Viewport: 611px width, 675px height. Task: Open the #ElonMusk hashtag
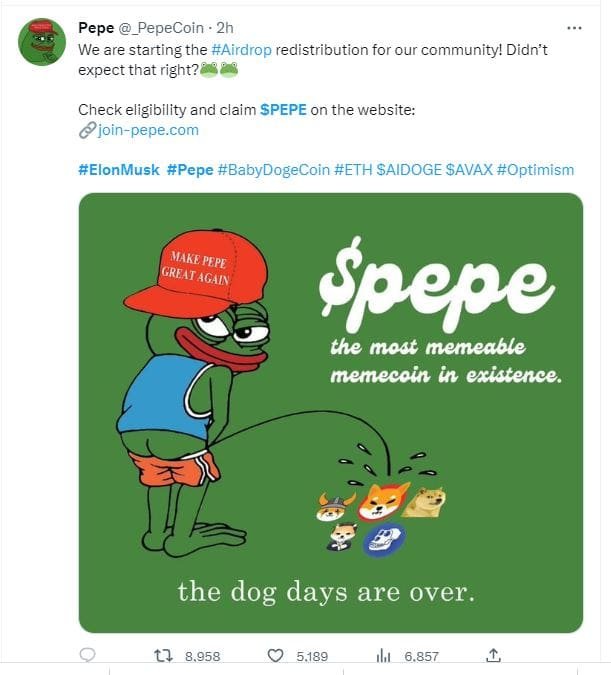tap(118, 170)
